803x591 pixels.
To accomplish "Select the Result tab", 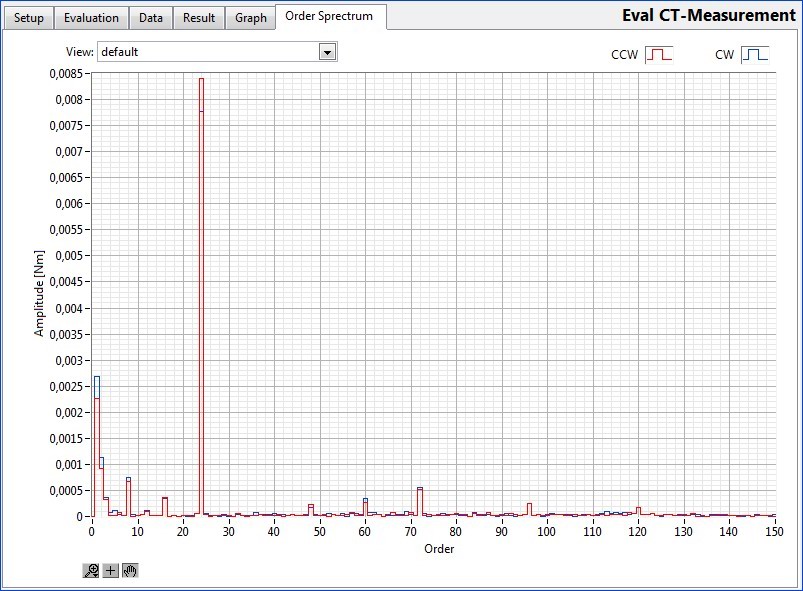I will [199, 18].
